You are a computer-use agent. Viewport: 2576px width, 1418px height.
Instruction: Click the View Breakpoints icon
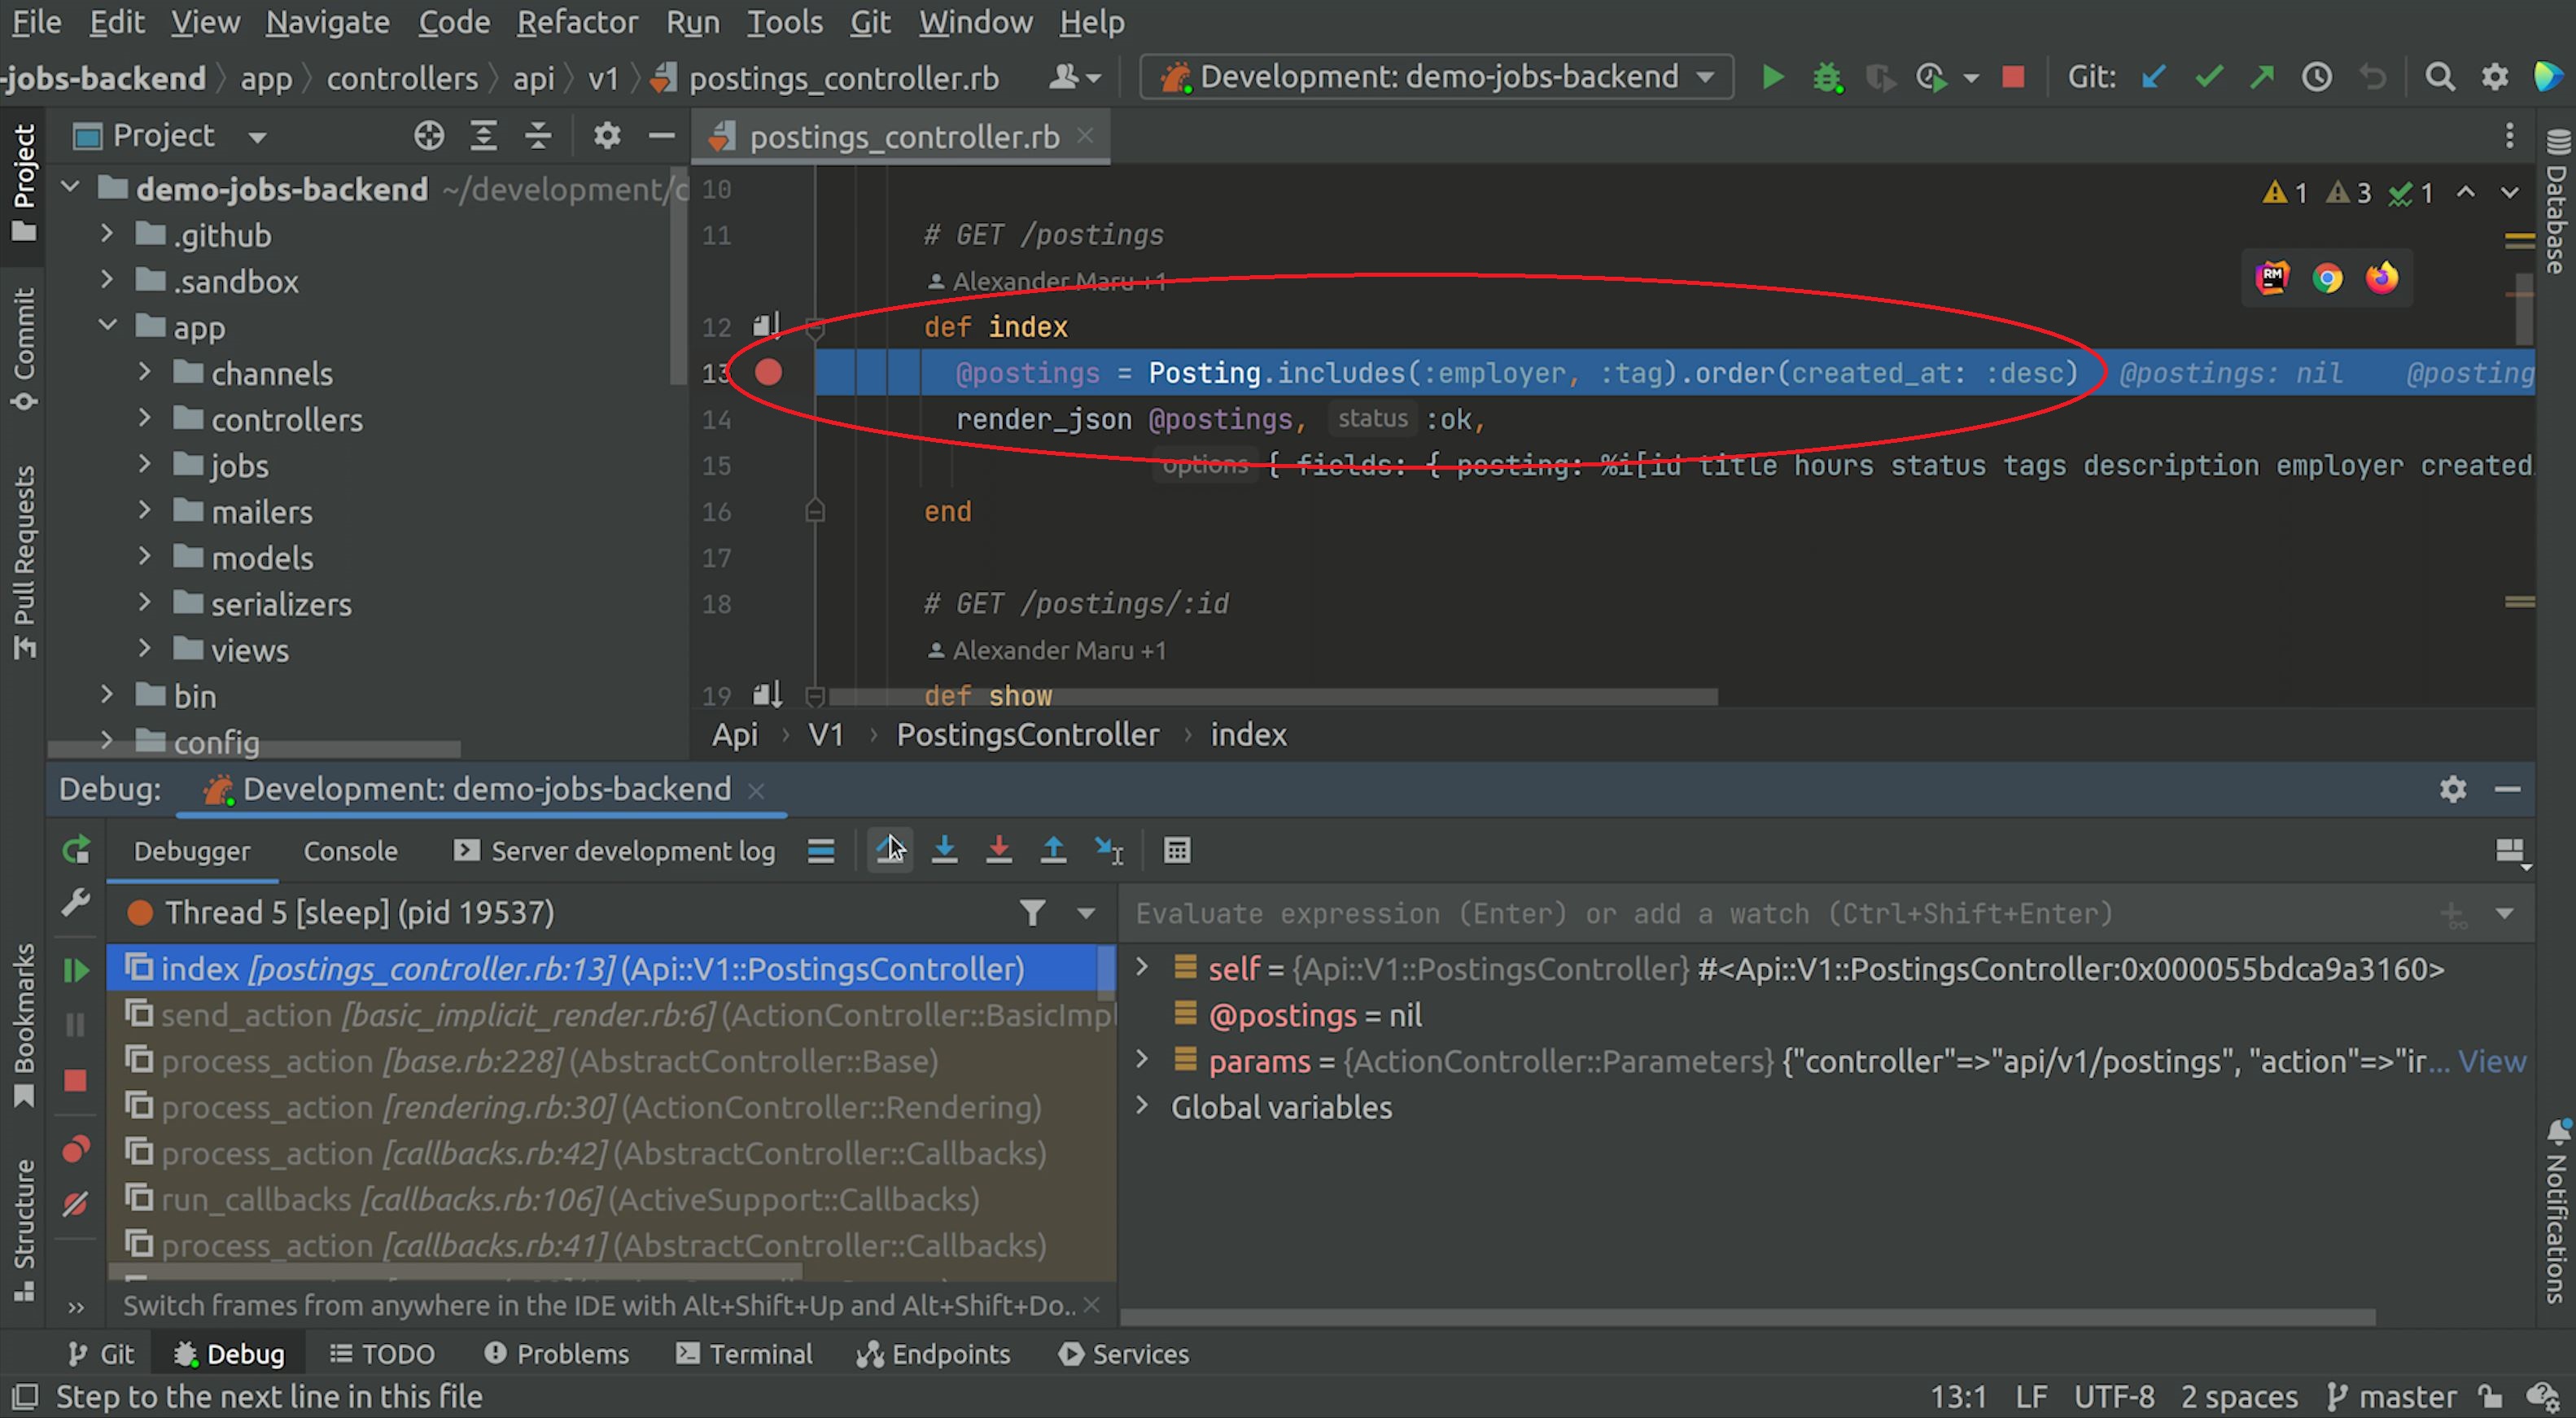point(76,1149)
